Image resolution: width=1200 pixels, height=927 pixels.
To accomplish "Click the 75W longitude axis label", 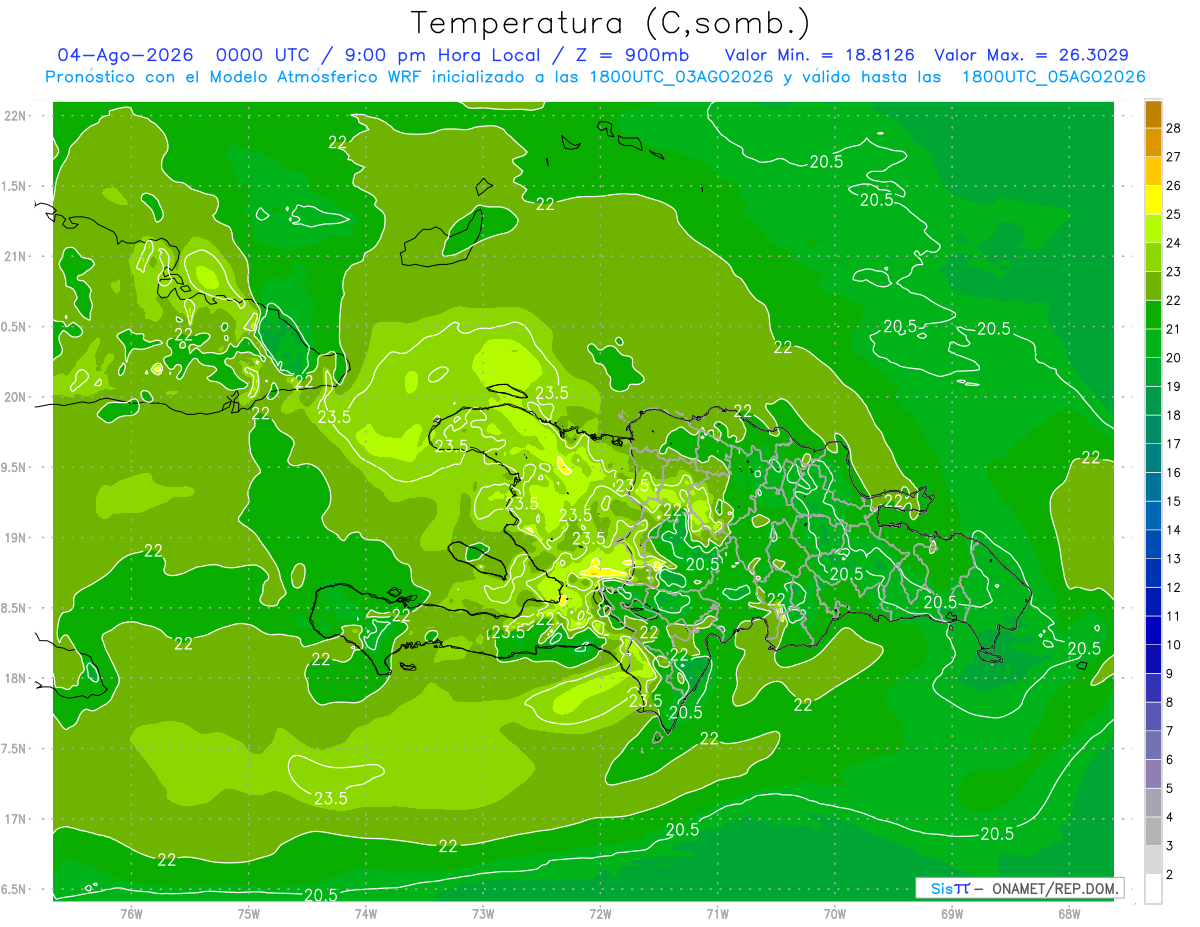I will [248, 913].
